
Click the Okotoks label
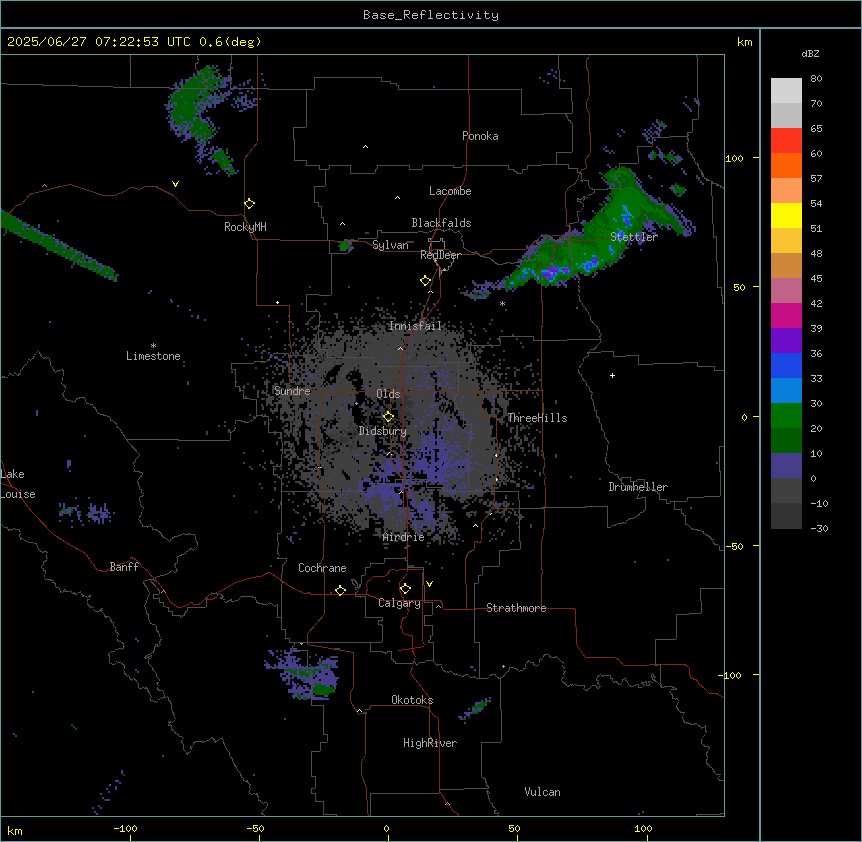tap(412, 700)
